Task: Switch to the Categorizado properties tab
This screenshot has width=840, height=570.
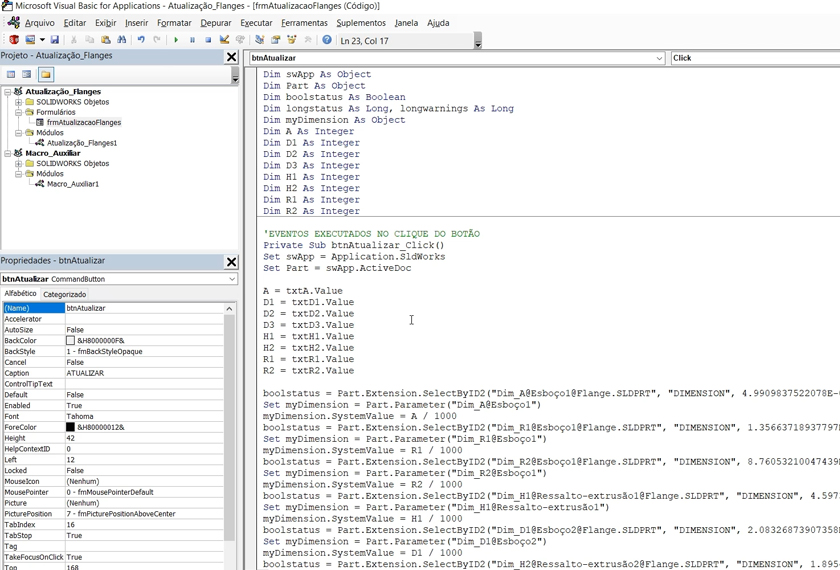Action: [64, 294]
